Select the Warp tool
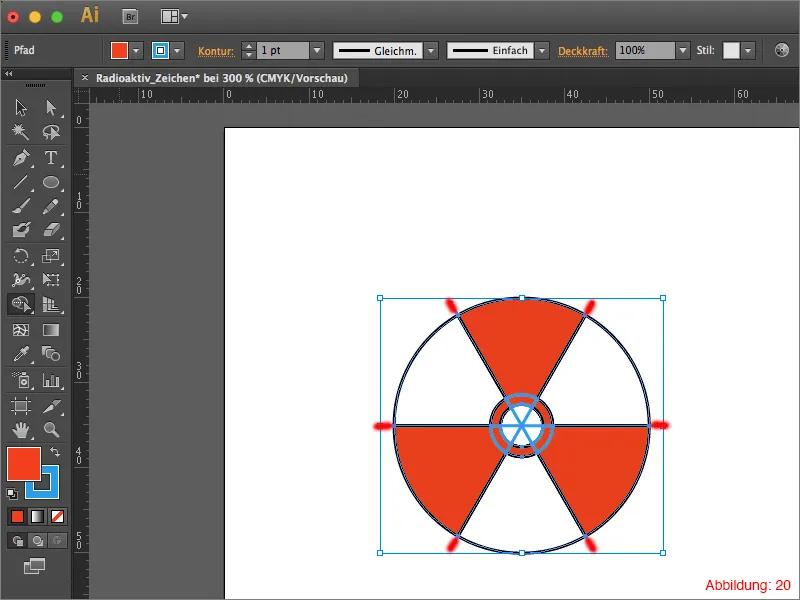 pos(21,279)
